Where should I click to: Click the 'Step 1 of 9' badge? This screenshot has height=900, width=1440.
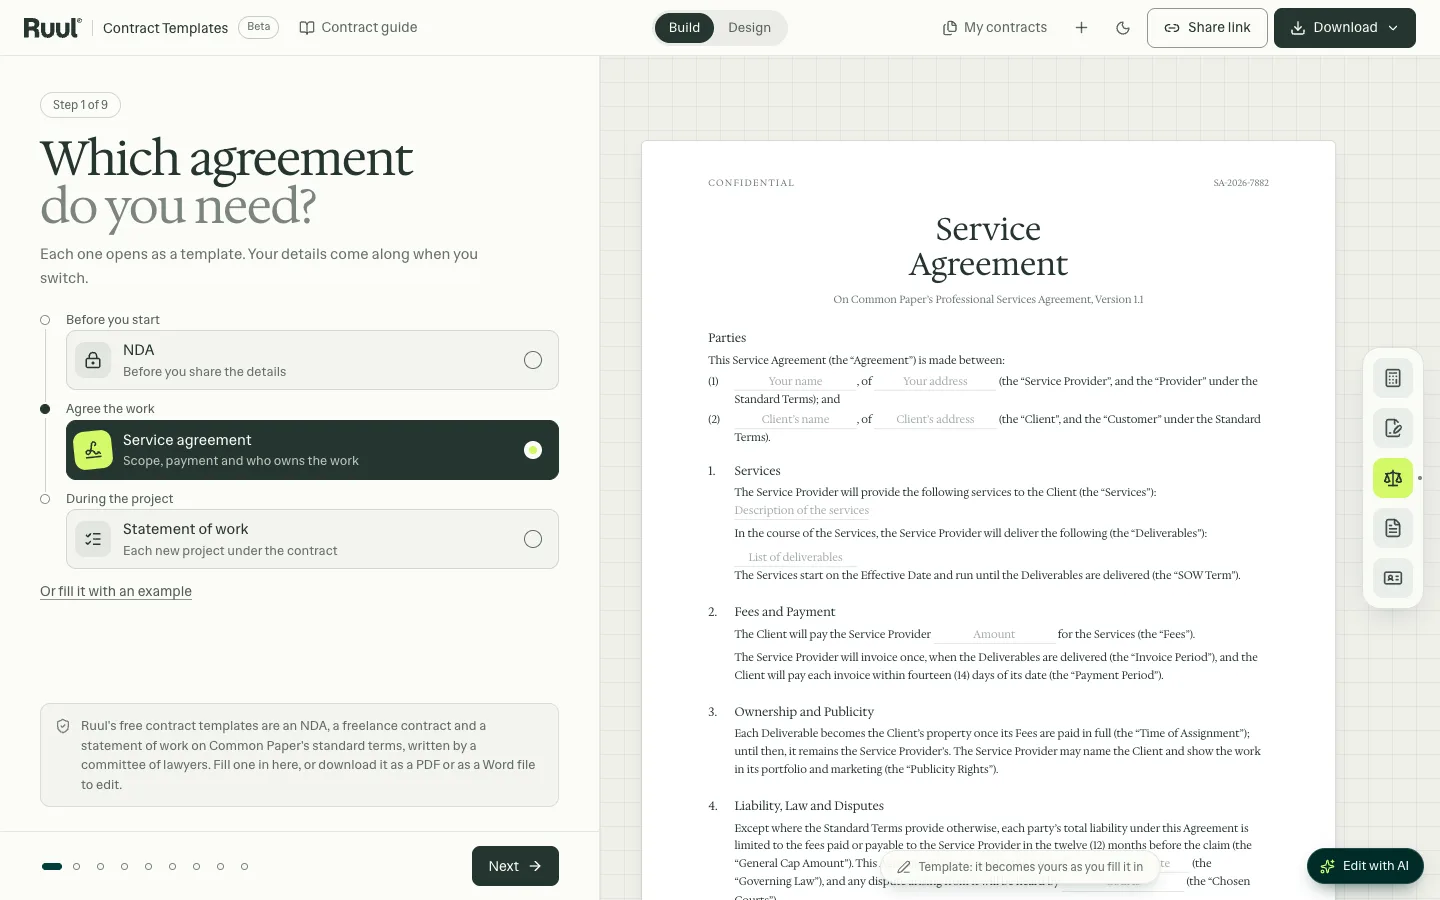(x=80, y=105)
